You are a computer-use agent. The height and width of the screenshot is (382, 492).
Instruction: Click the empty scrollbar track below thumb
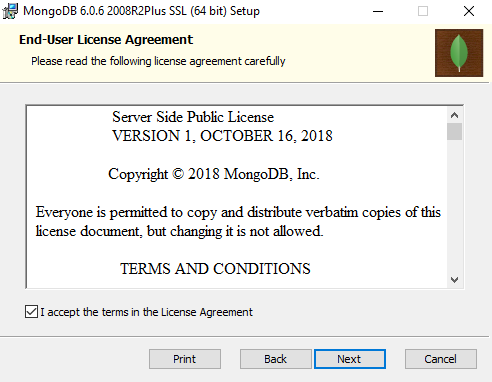(x=454, y=206)
